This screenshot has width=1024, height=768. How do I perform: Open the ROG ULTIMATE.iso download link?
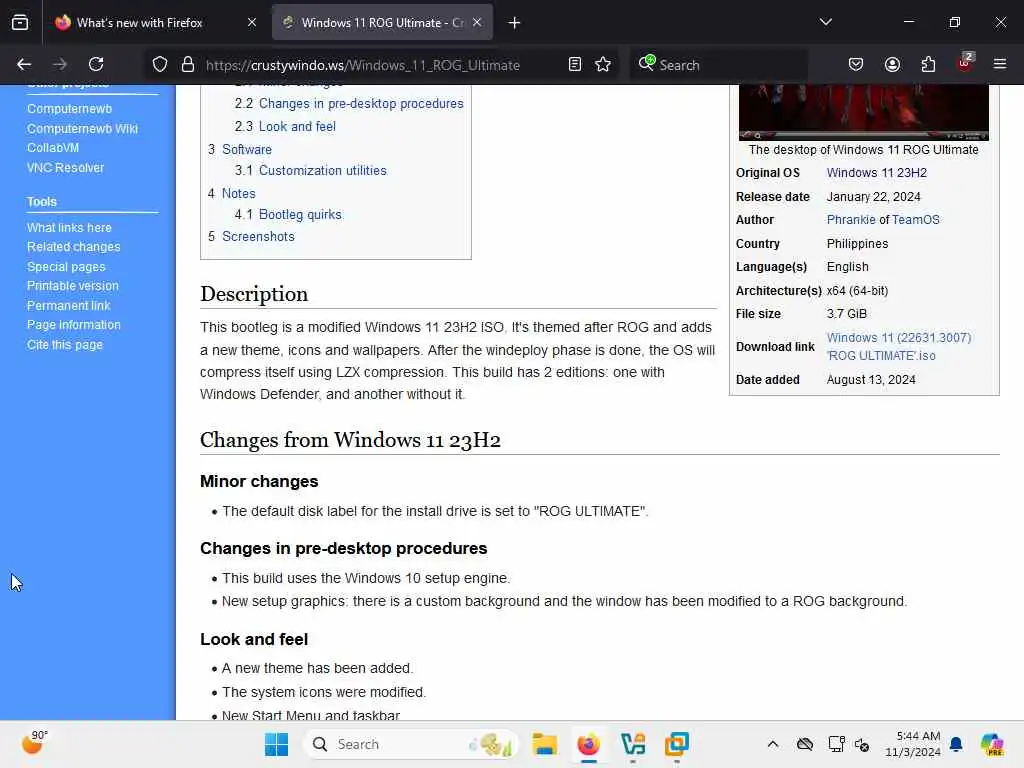pos(899,346)
